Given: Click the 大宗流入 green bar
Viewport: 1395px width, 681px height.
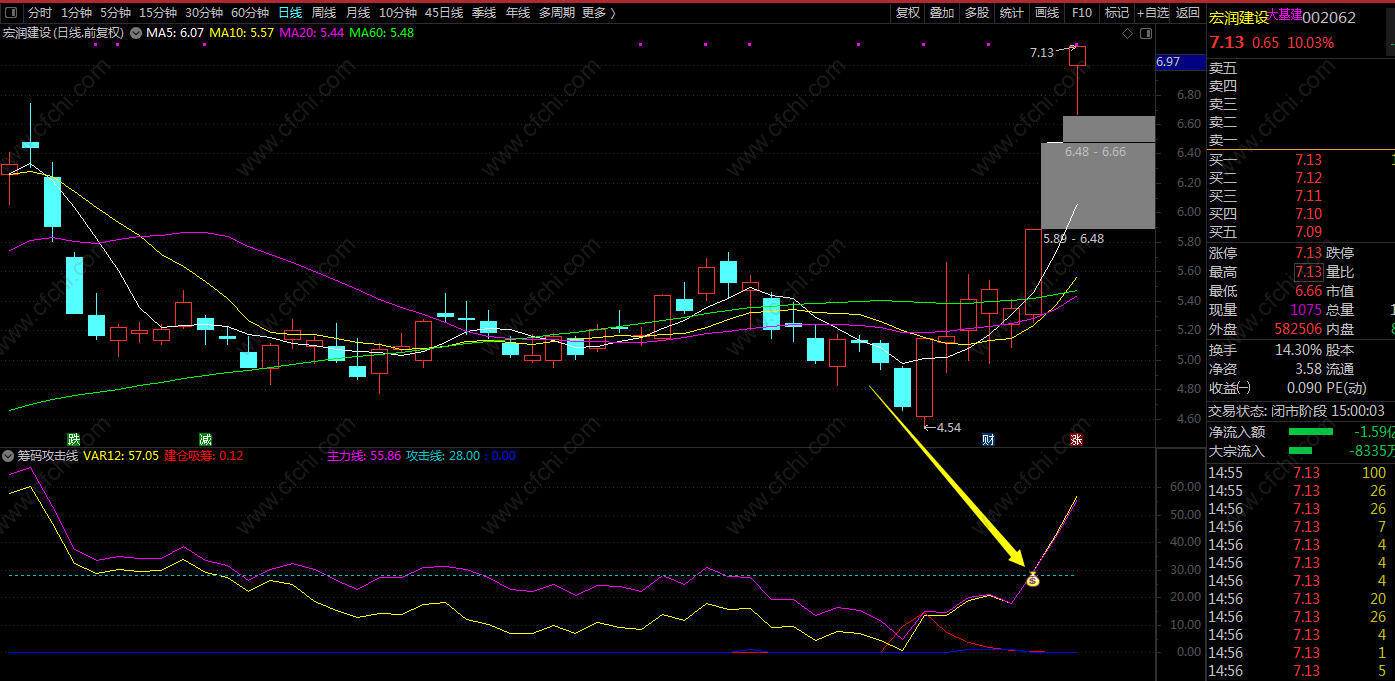Looking at the screenshot, I should tap(1299, 450).
